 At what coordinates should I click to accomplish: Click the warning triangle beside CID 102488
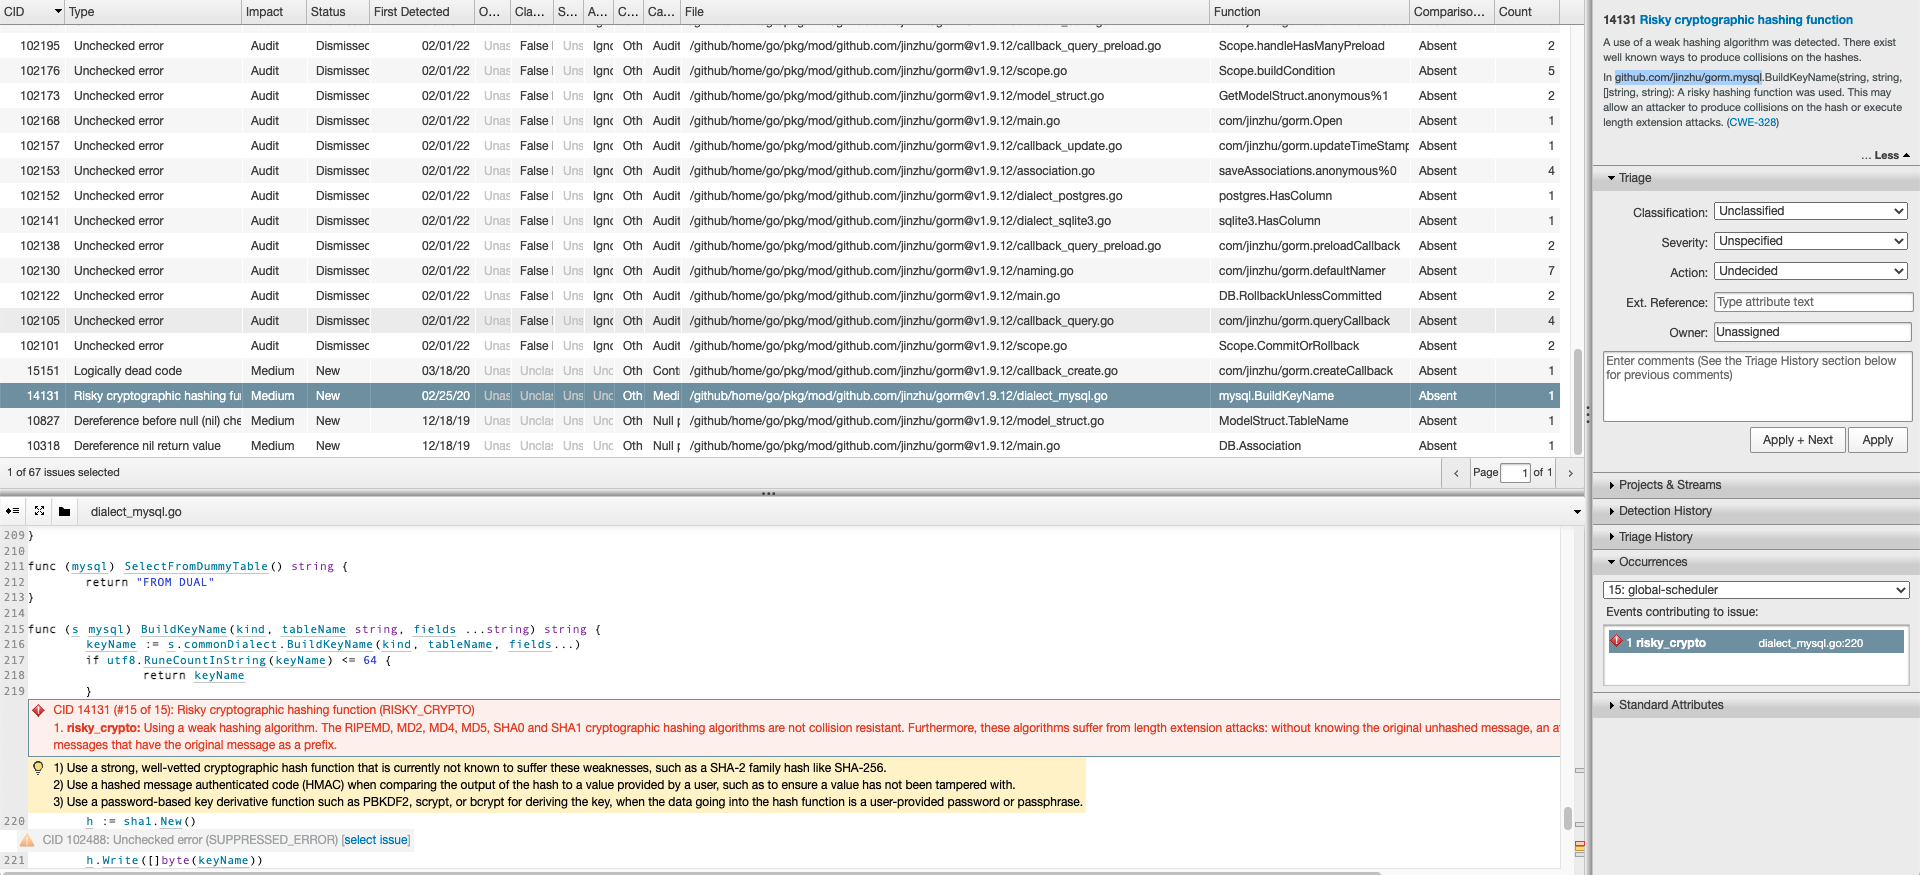point(27,840)
